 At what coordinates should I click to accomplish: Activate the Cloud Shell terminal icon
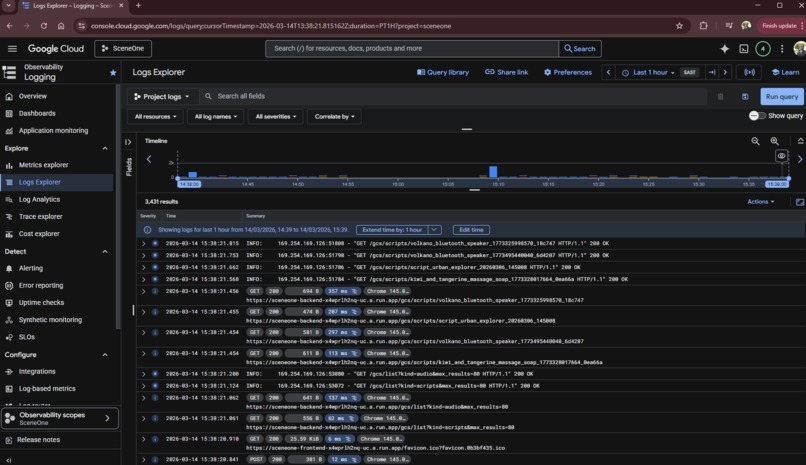pyautogui.click(x=744, y=48)
